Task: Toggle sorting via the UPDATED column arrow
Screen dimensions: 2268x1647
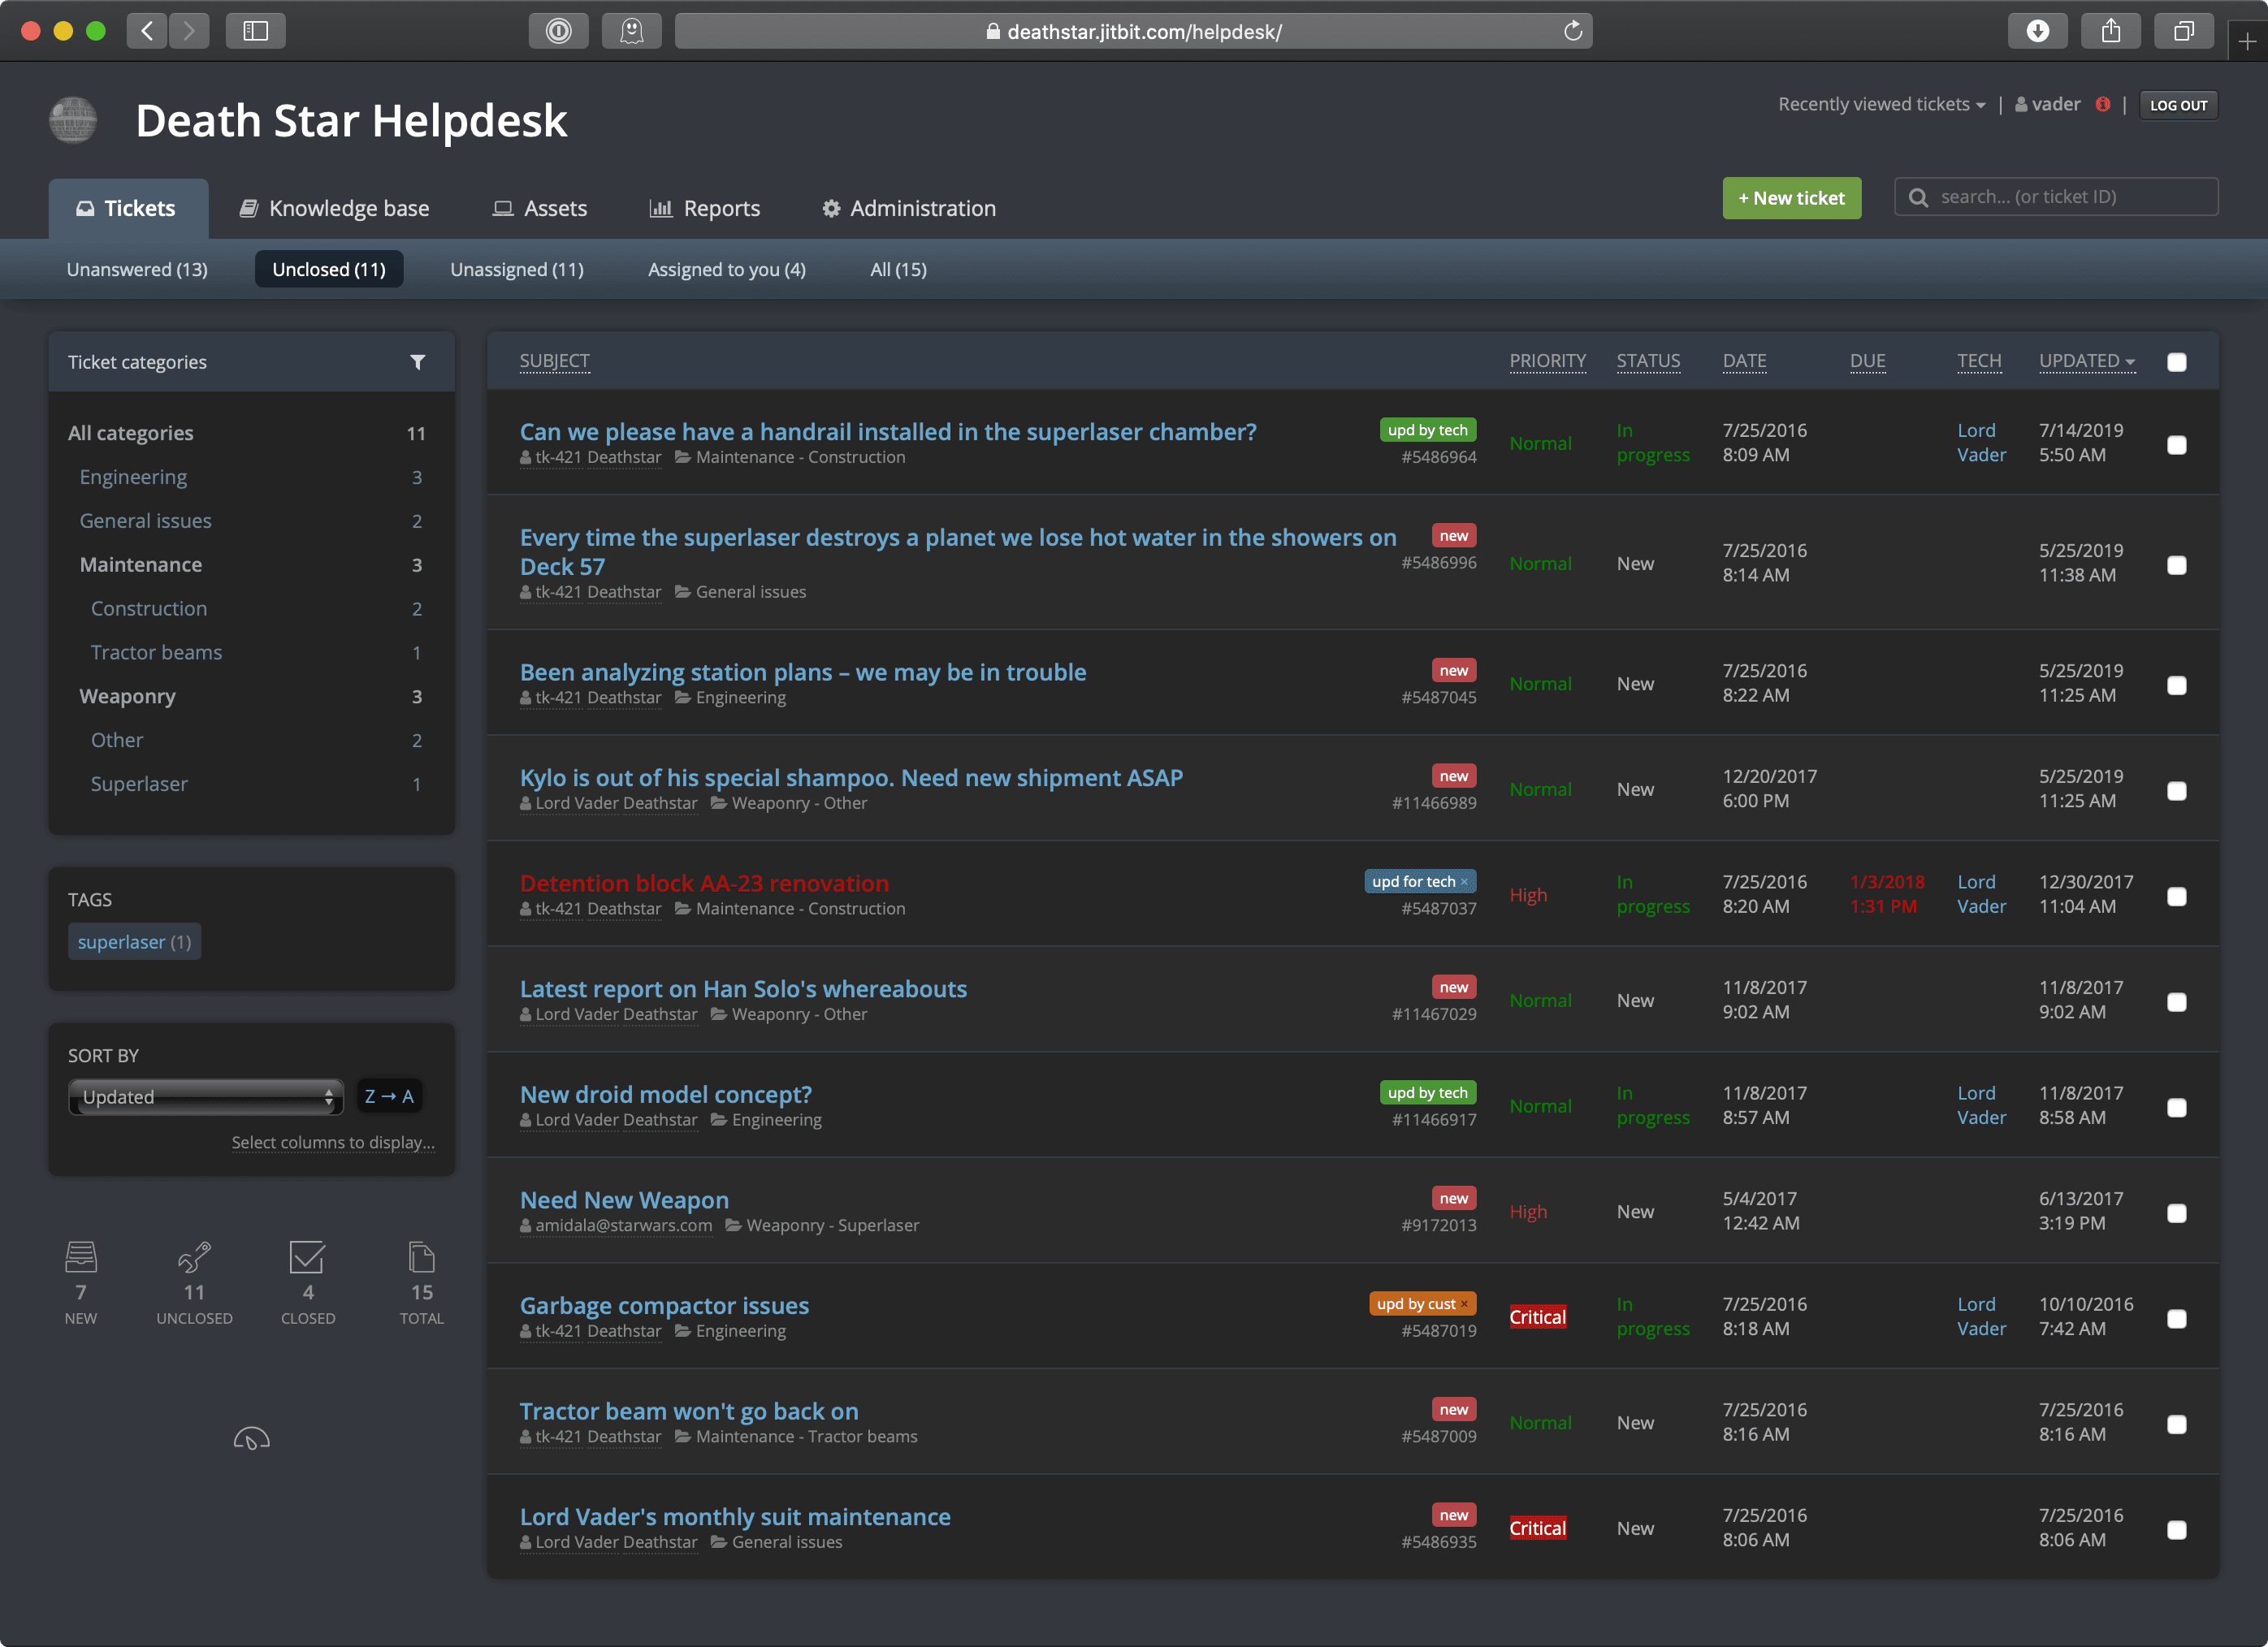Action: pyautogui.click(x=2131, y=363)
